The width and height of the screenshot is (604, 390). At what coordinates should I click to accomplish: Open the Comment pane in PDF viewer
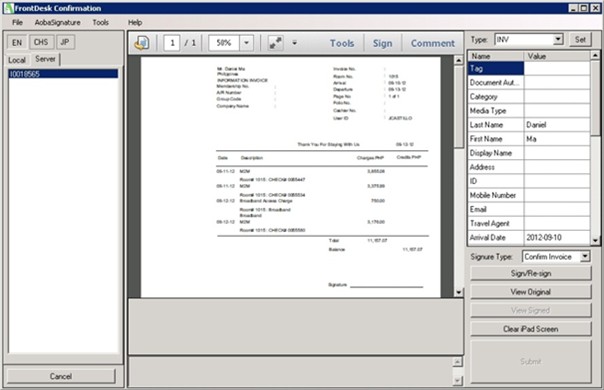click(433, 43)
